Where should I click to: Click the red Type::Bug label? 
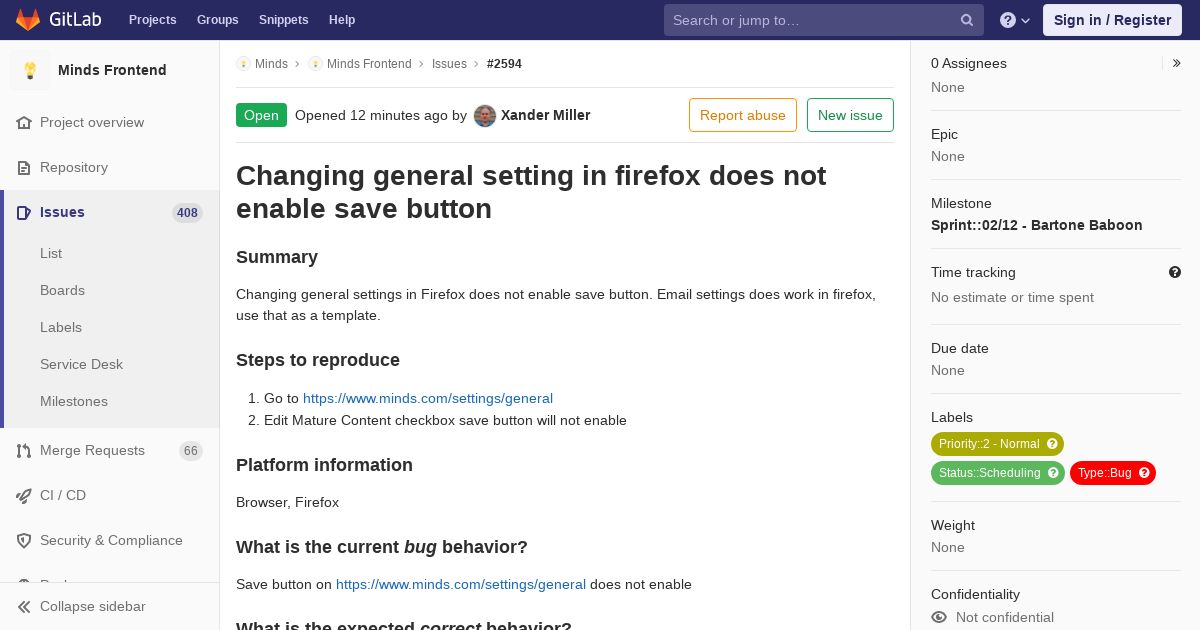point(1113,473)
